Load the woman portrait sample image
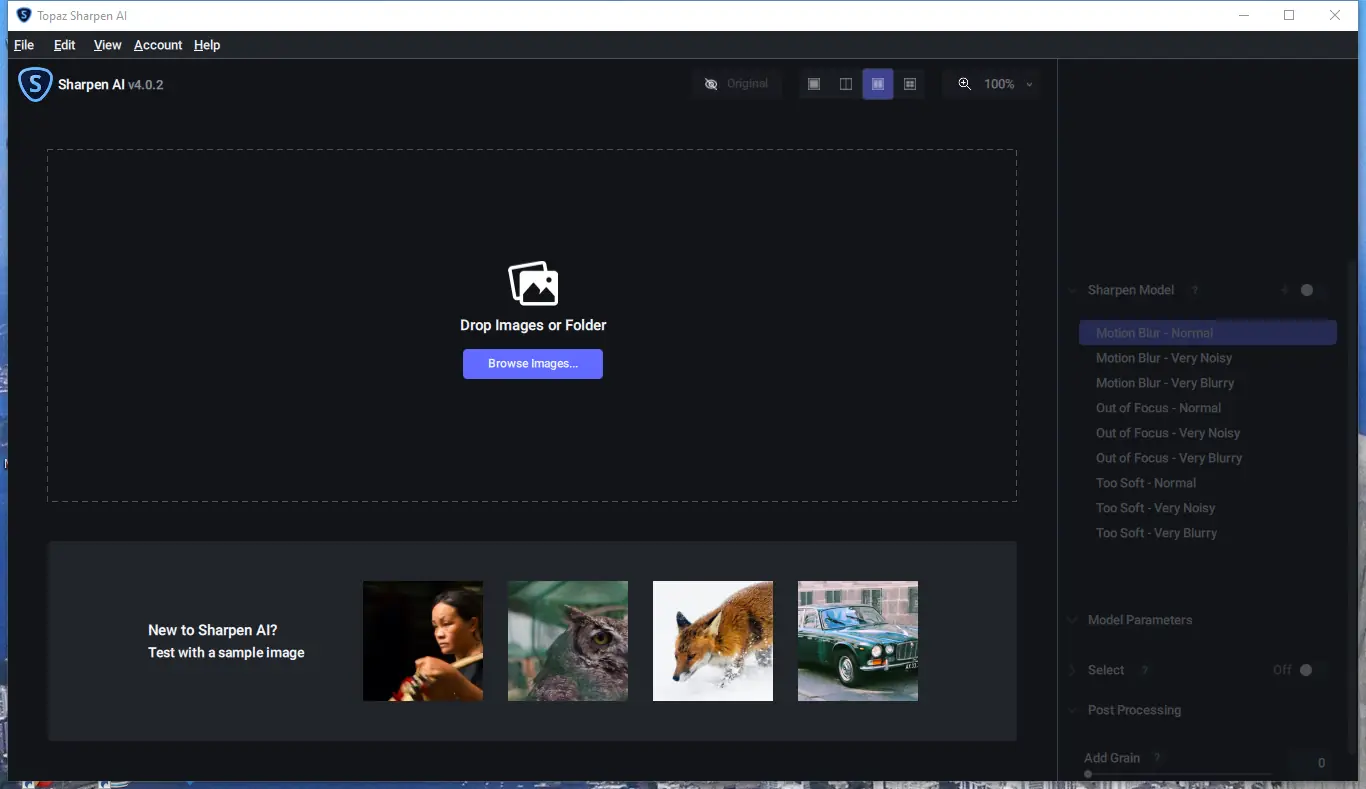The width and height of the screenshot is (1366, 789). (423, 641)
